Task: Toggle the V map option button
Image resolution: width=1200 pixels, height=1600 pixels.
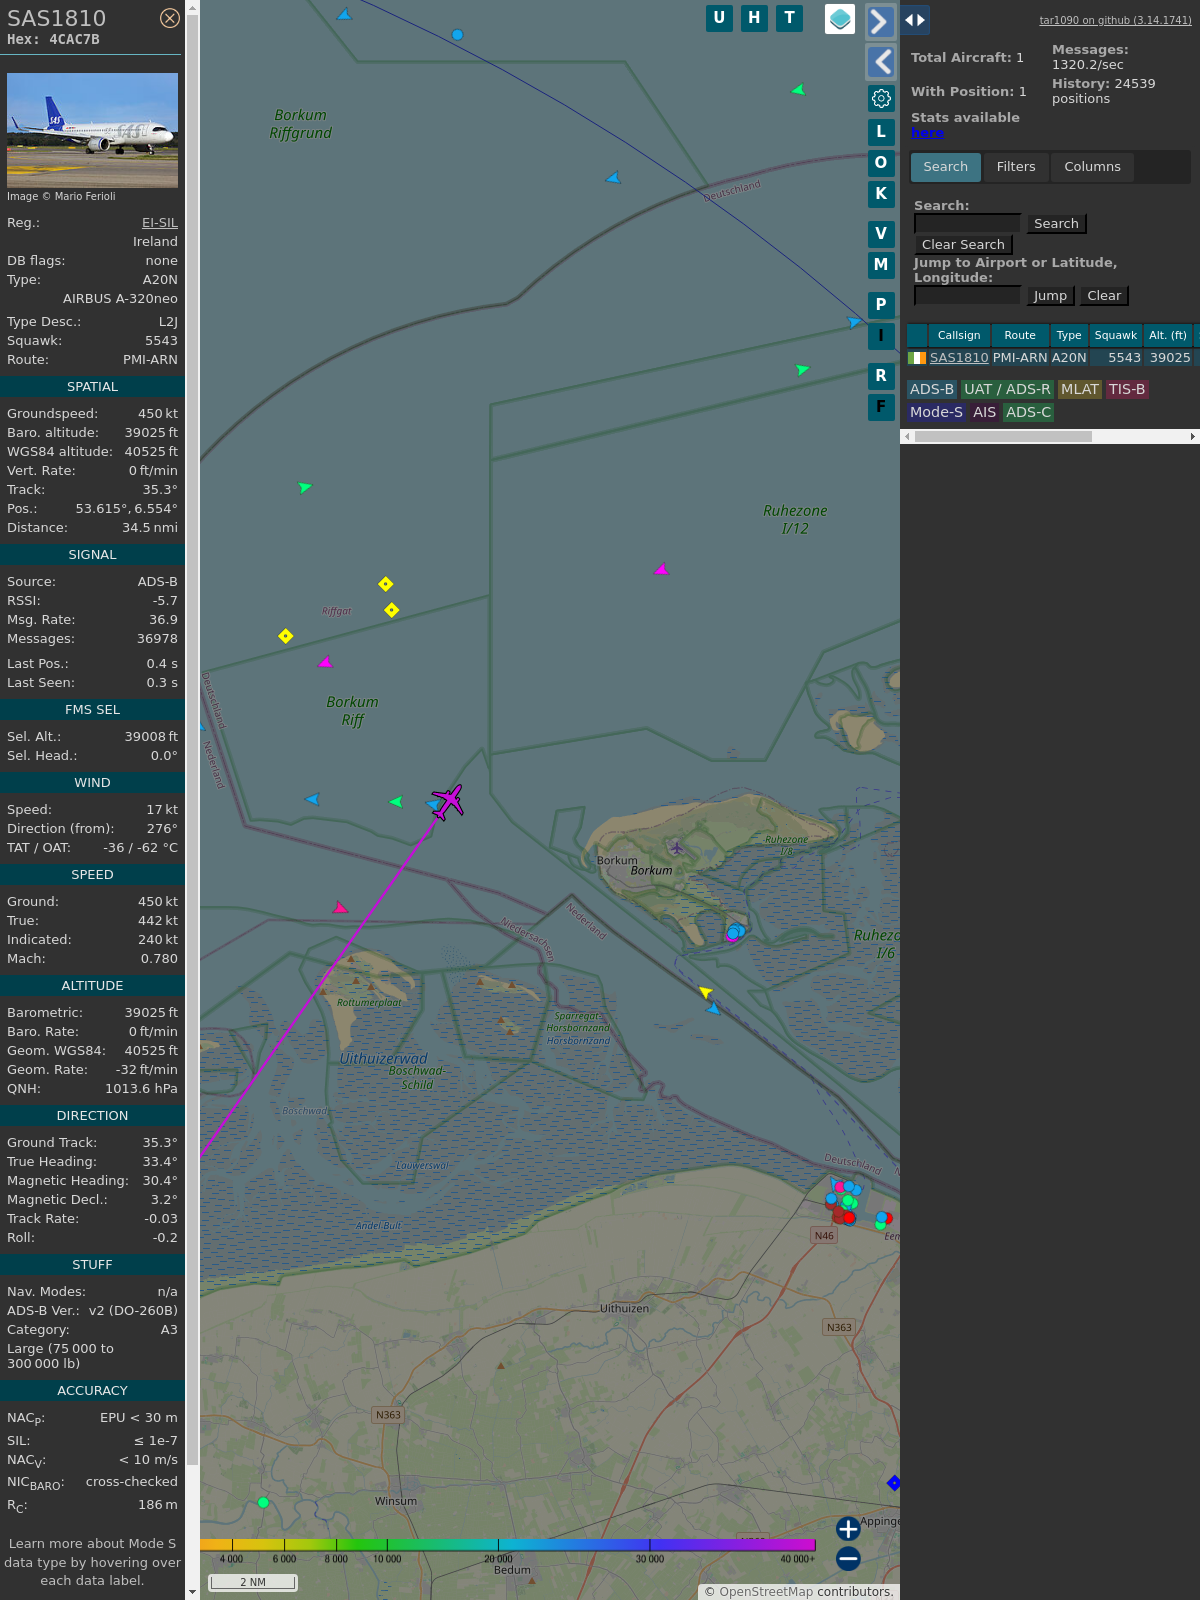Action: pyautogui.click(x=881, y=234)
